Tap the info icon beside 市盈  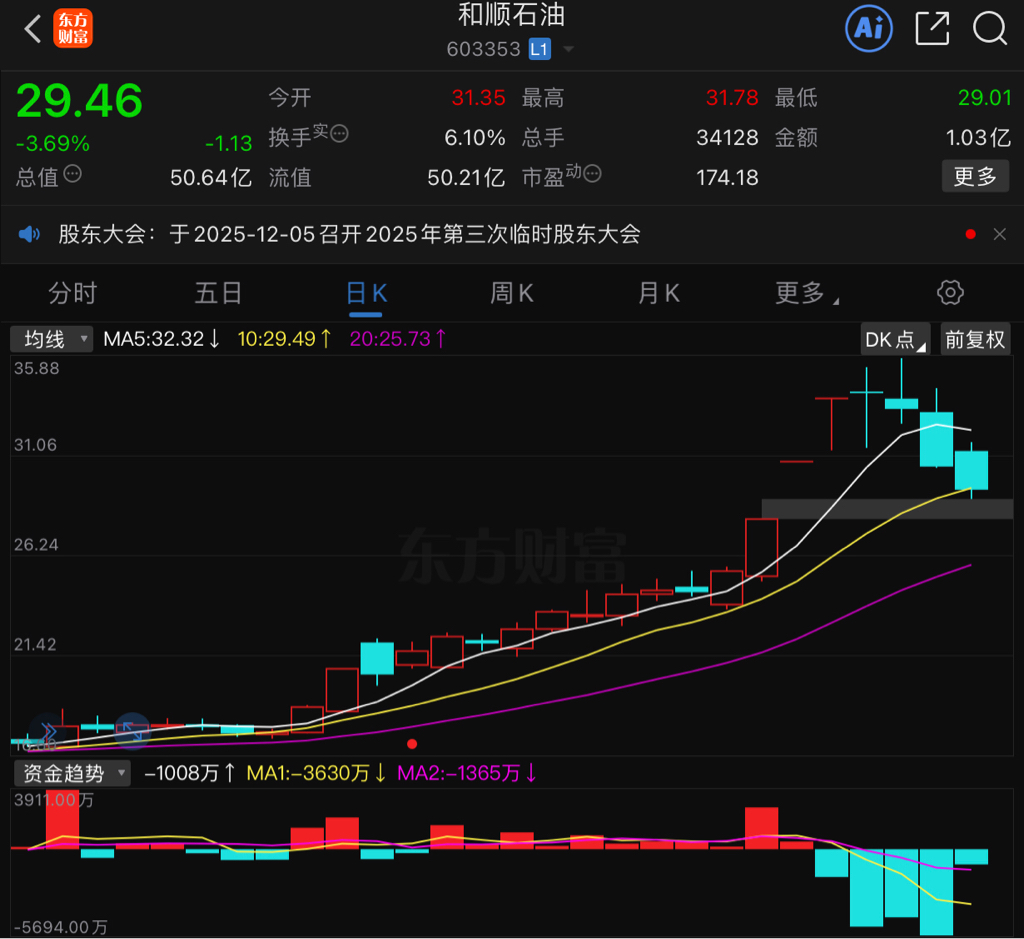pos(592,174)
